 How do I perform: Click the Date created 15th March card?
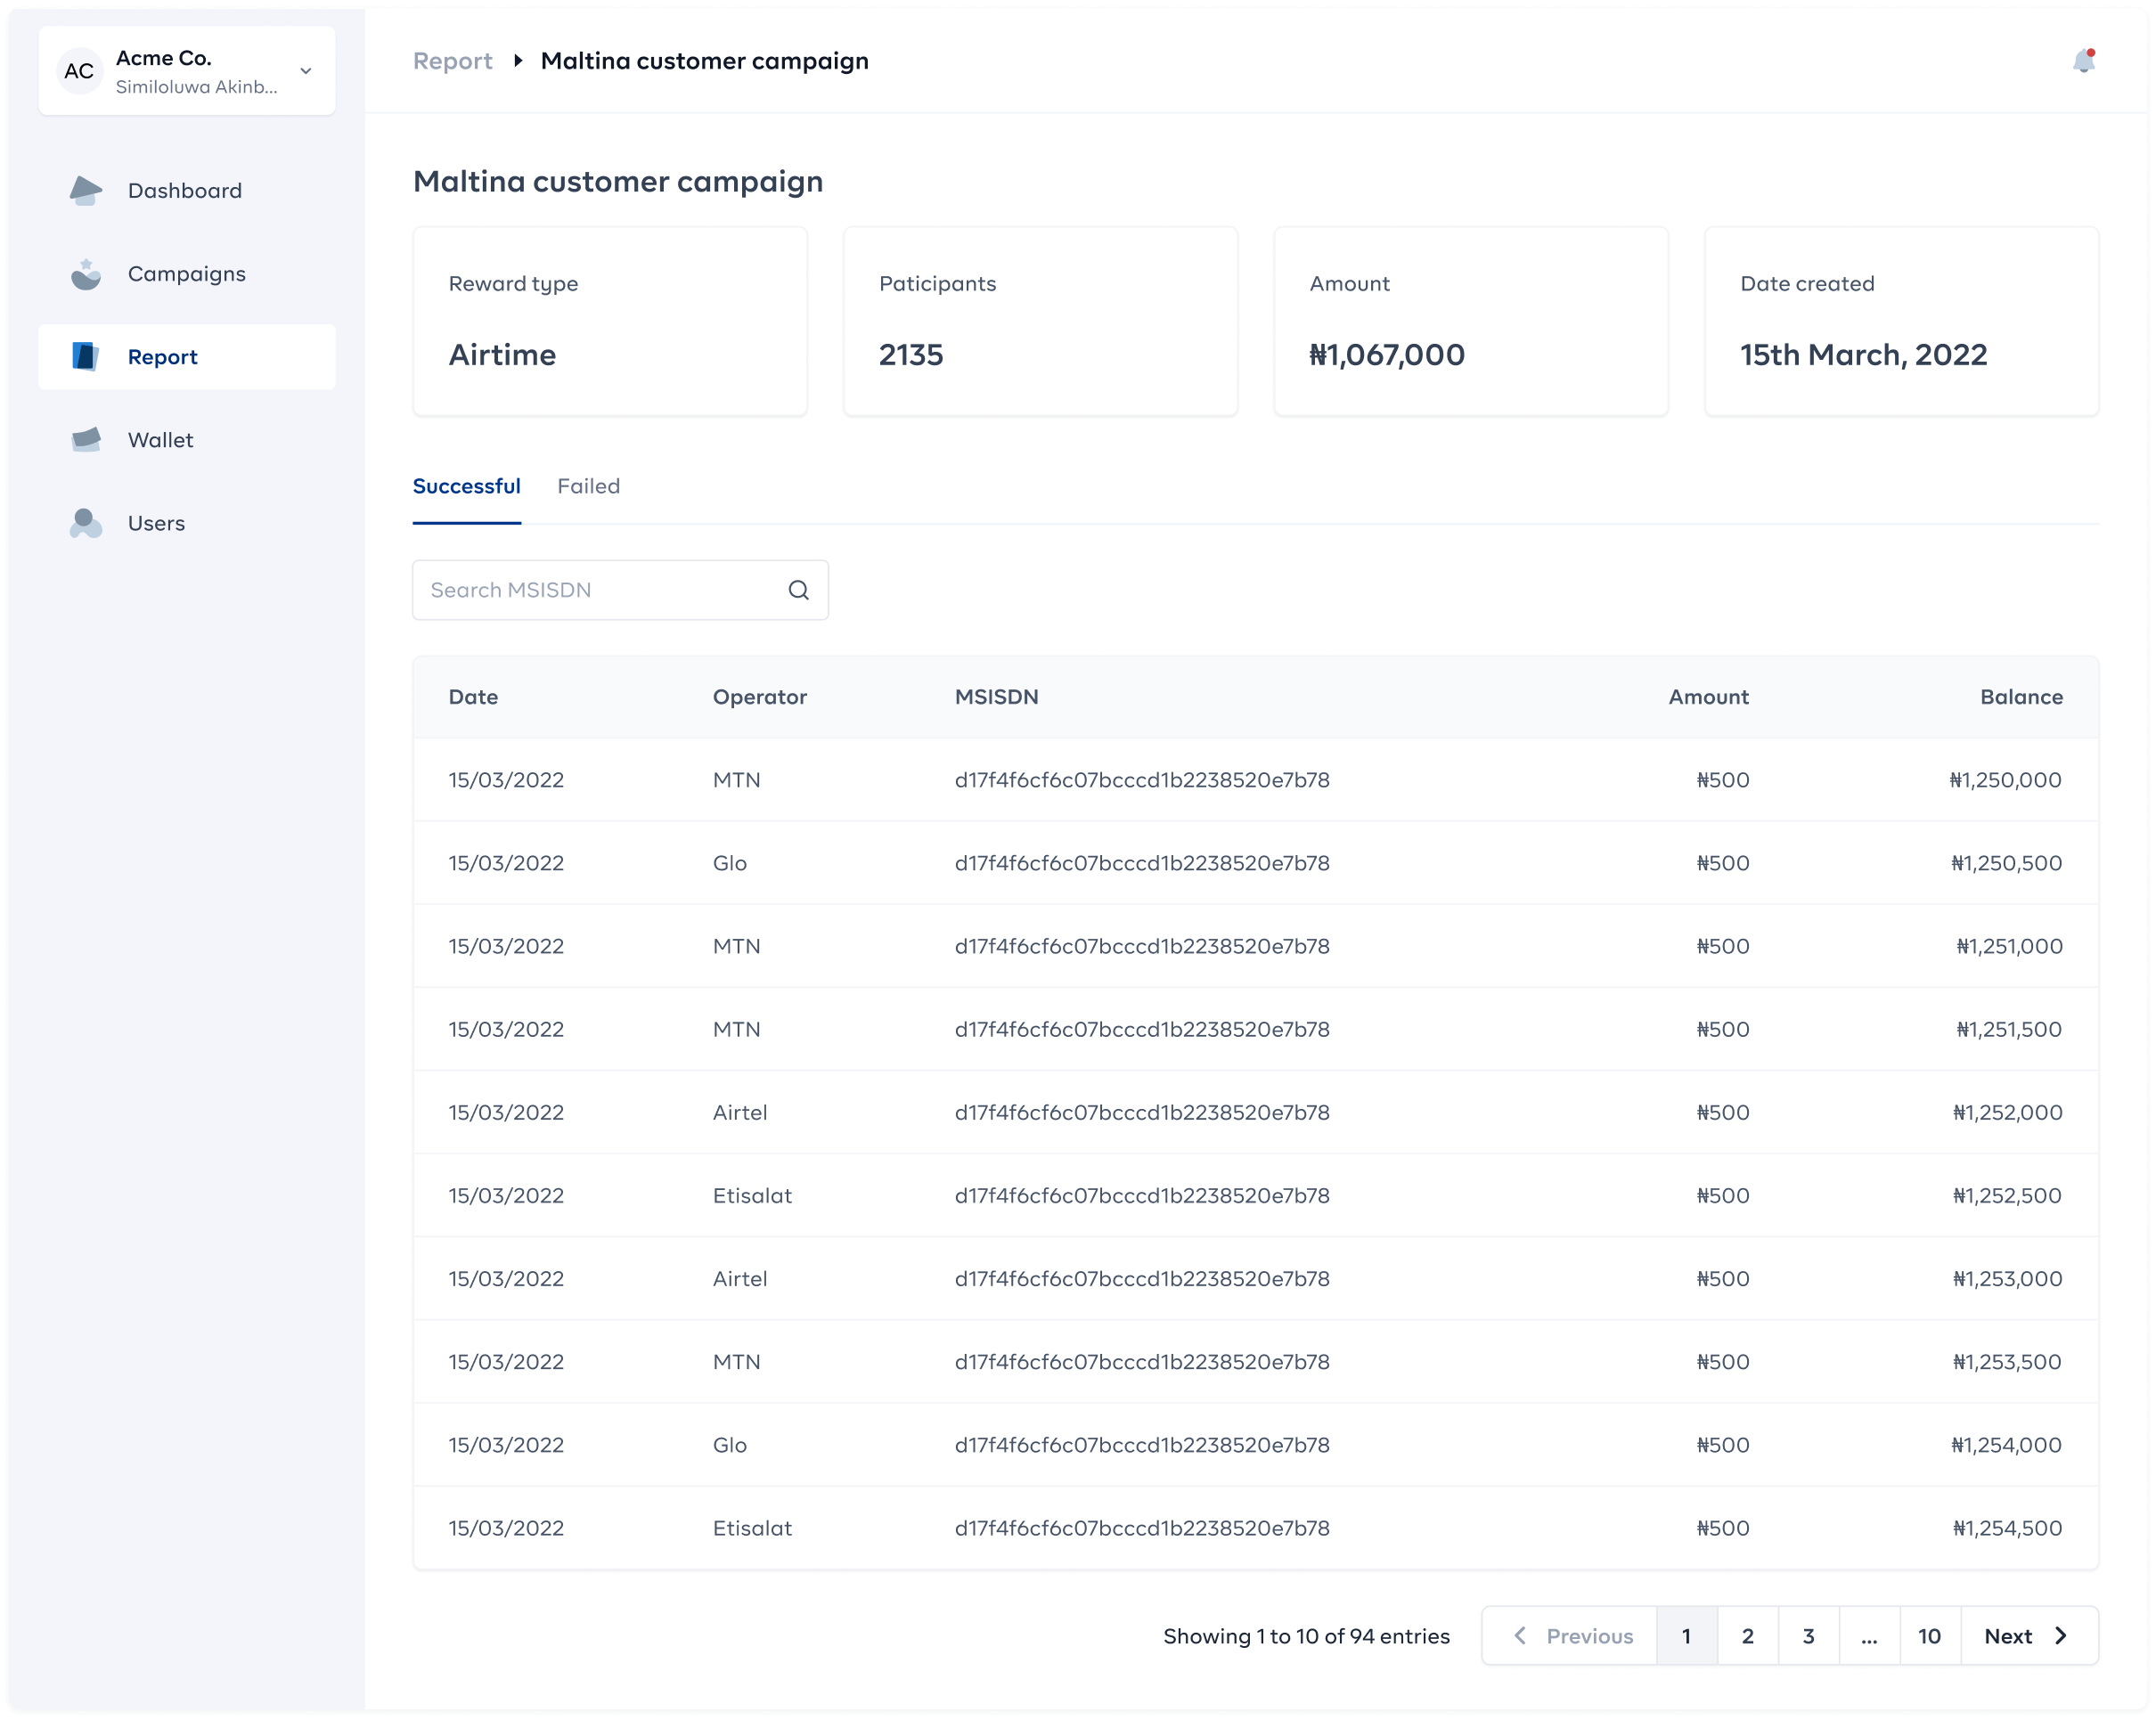tap(1901, 321)
